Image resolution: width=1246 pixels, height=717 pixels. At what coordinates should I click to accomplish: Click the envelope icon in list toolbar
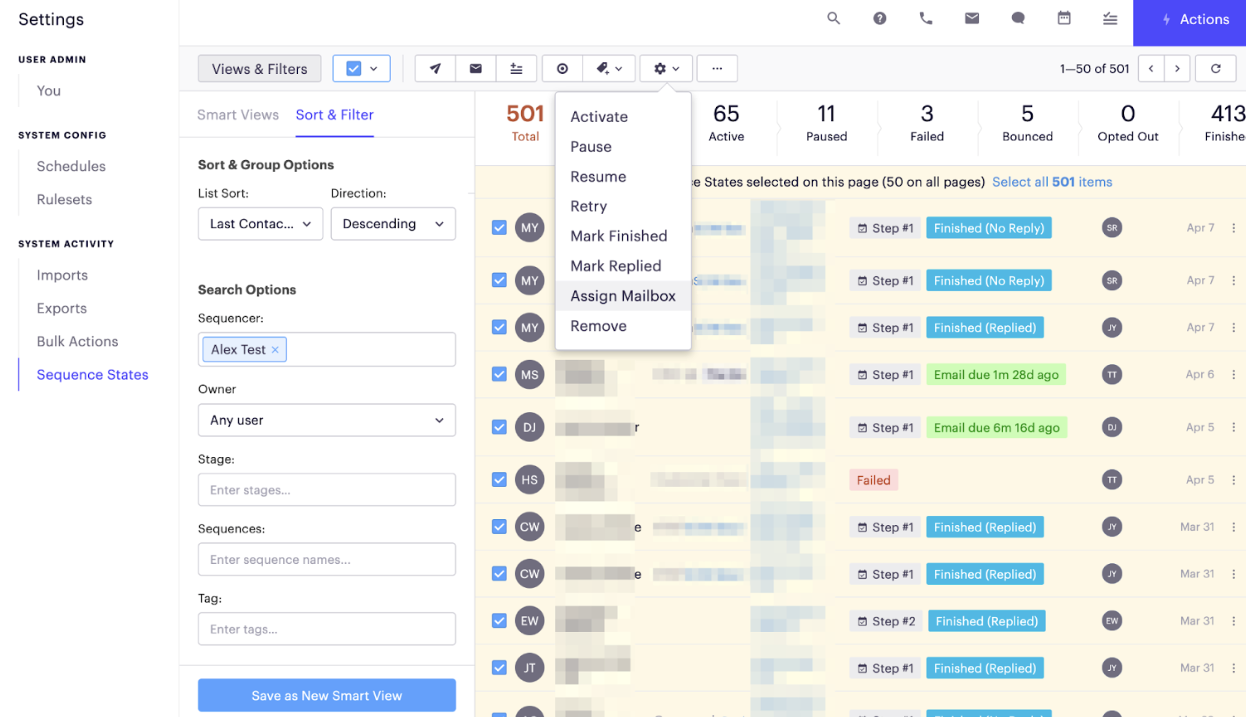(476, 69)
